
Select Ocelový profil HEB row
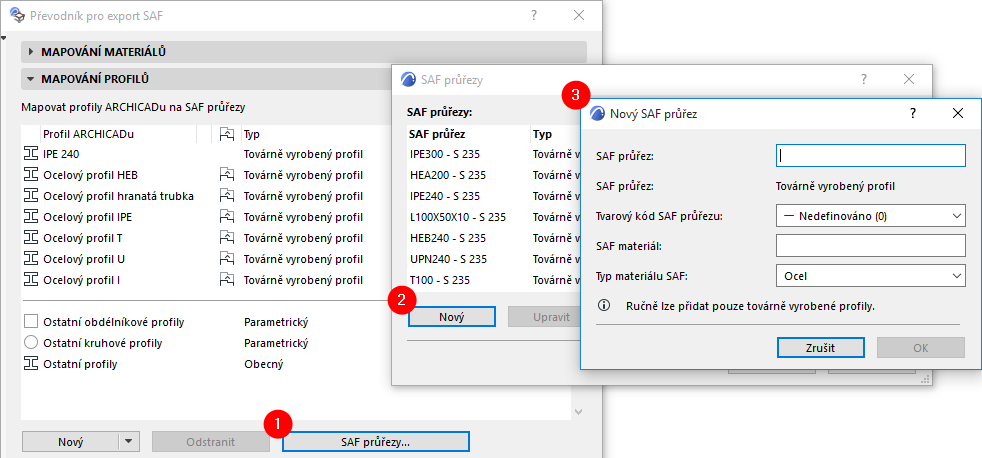pos(207,175)
